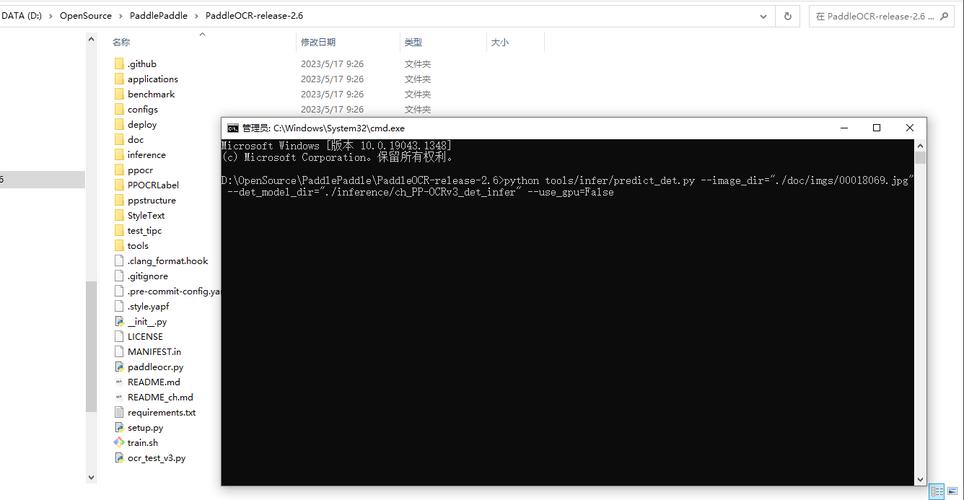The height and width of the screenshot is (500, 964).
Task: Go to PaddlePaddle in the breadcrumb
Action: [159, 16]
